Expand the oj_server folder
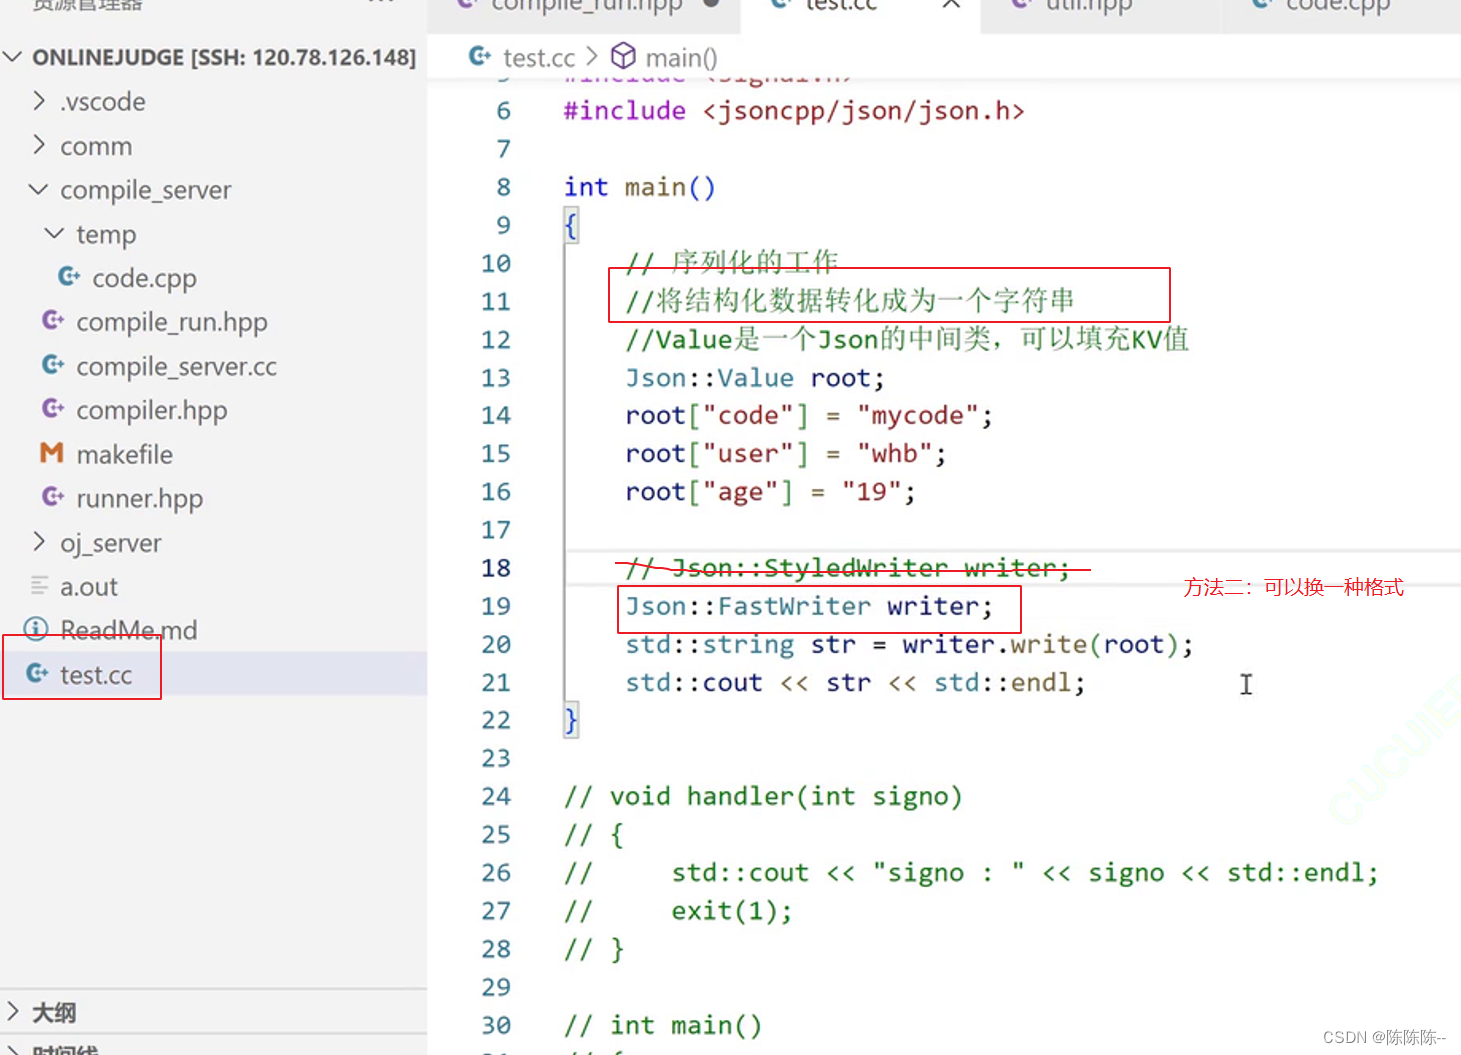The width and height of the screenshot is (1461, 1055). pyautogui.click(x=39, y=542)
